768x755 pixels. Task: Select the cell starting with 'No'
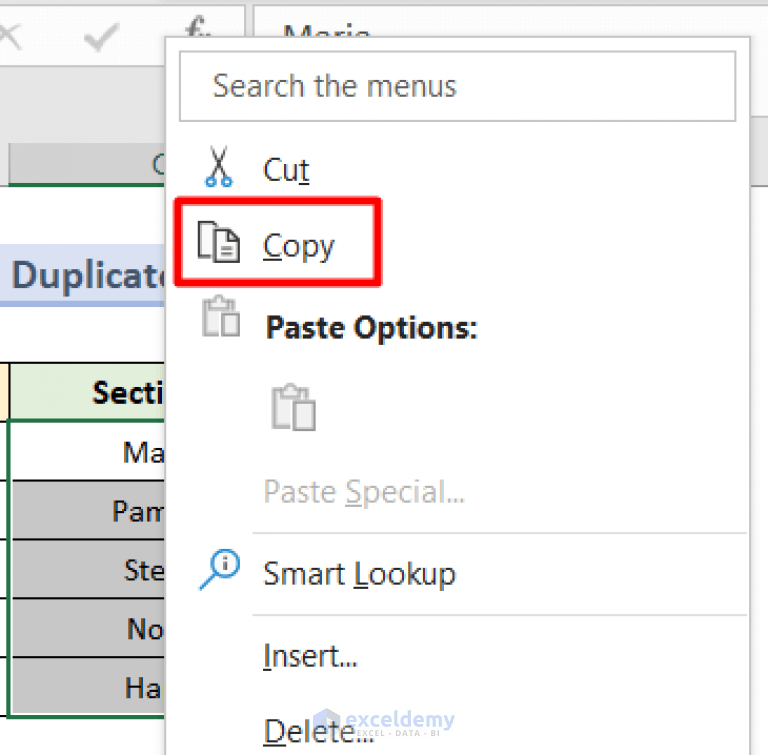point(87,628)
